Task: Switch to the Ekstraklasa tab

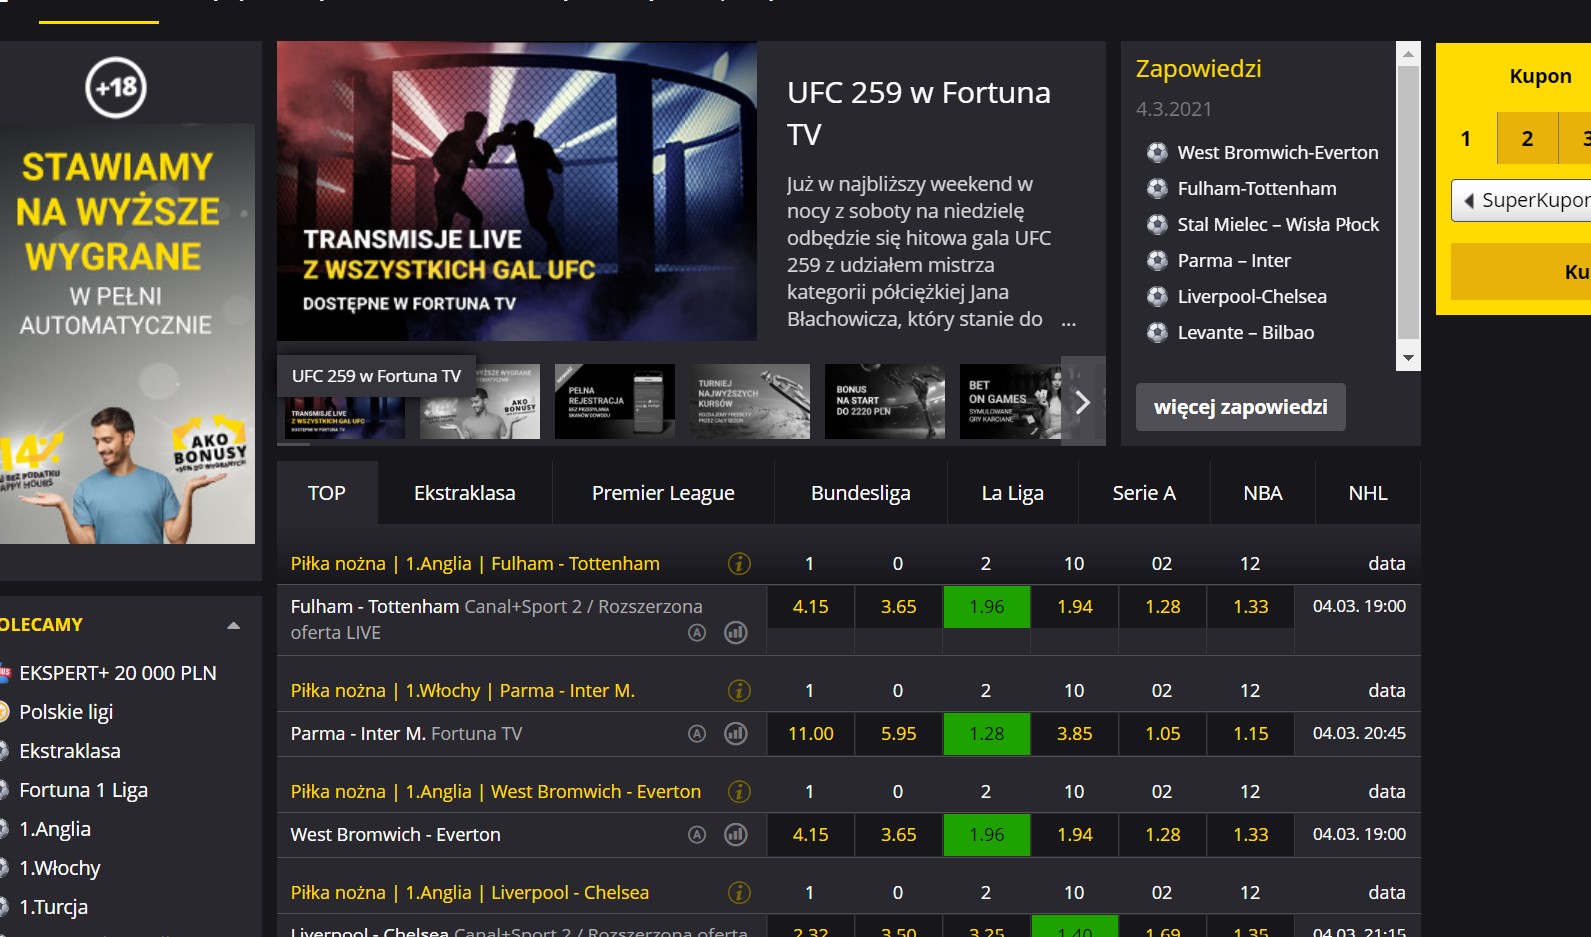Action: click(x=465, y=493)
